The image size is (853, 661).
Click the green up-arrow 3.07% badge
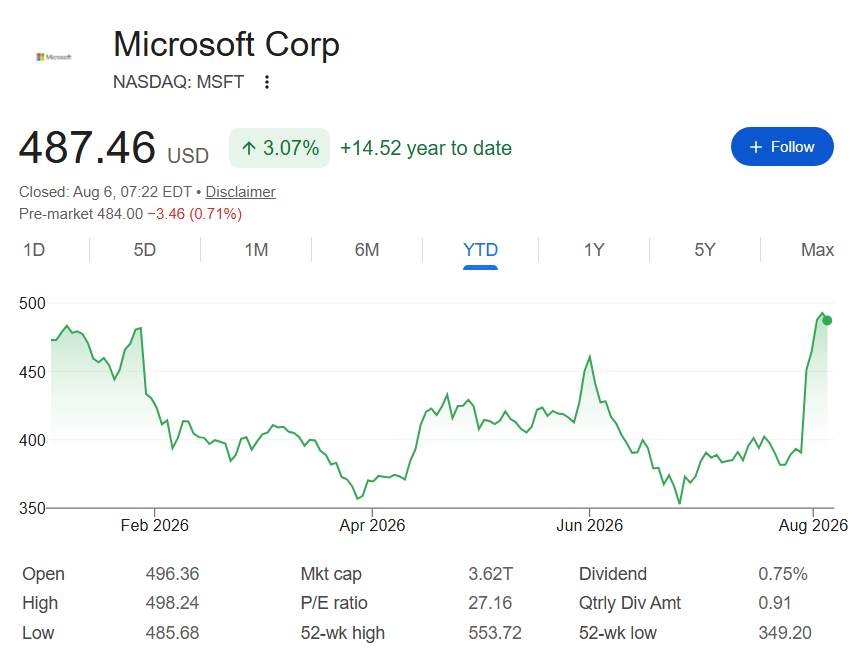click(280, 148)
